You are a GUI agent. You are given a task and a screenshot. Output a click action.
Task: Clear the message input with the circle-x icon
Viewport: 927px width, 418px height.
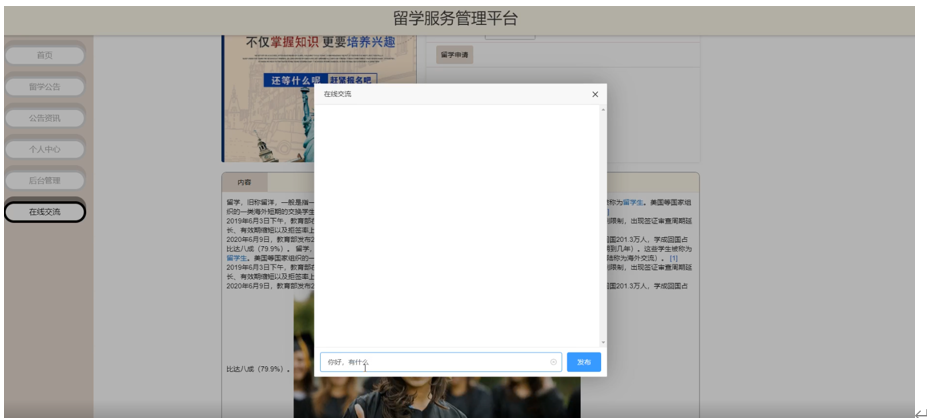pyautogui.click(x=553, y=362)
